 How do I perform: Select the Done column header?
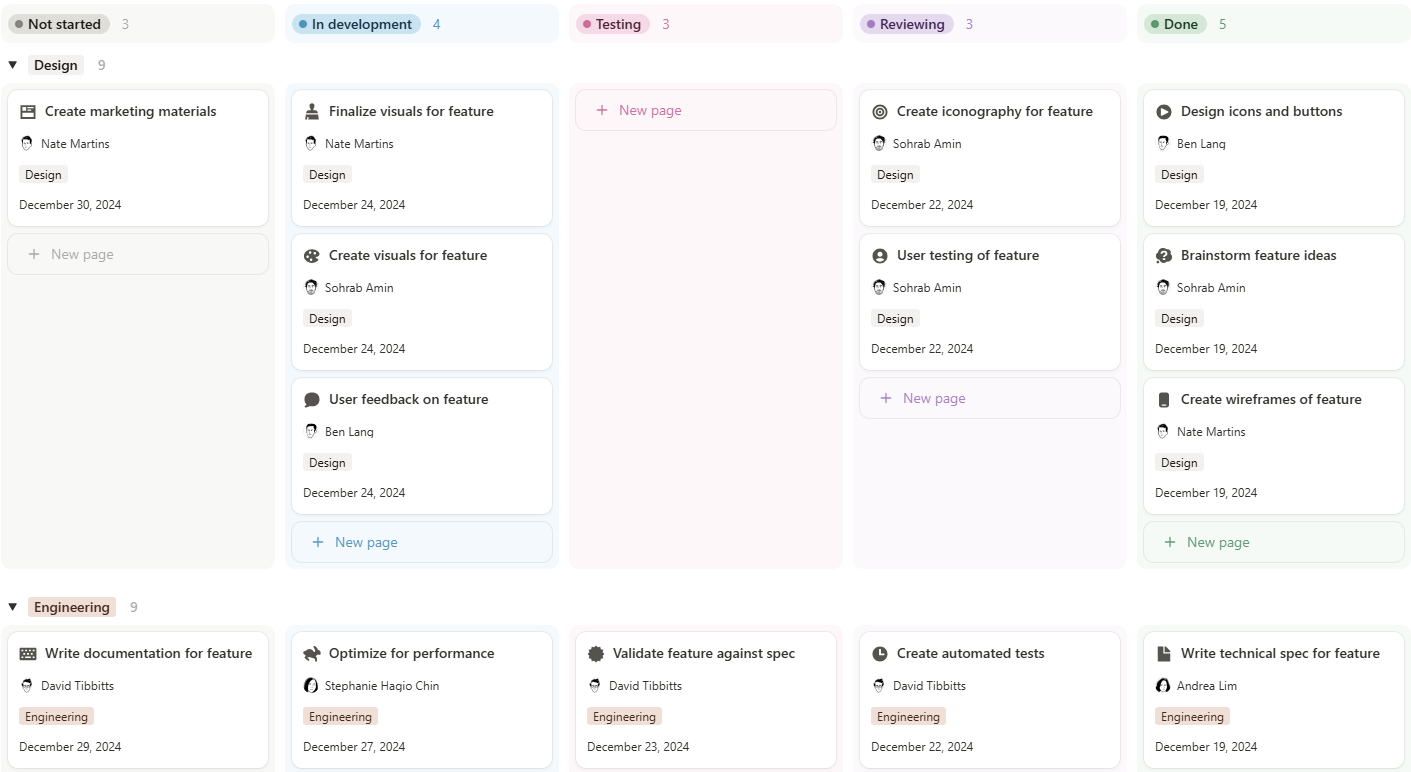(1175, 24)
